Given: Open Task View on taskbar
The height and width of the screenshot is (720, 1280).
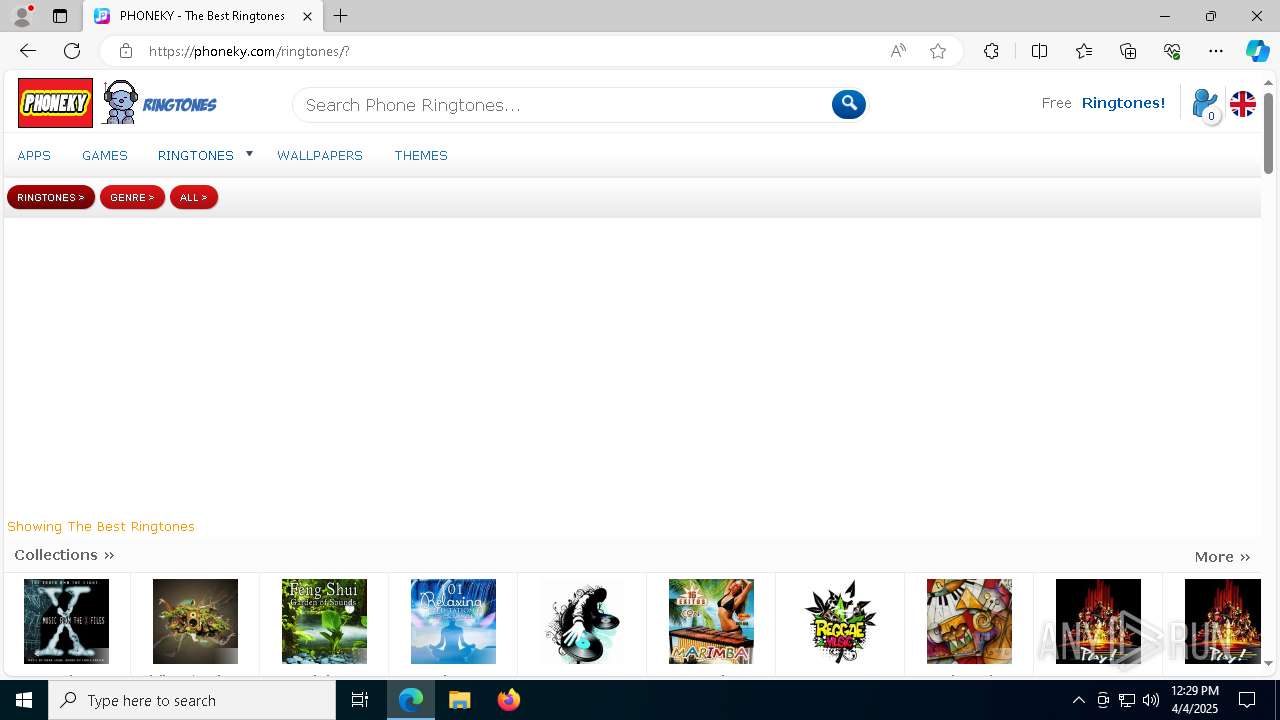Looking at the screenshot, I should pos(360,700).
